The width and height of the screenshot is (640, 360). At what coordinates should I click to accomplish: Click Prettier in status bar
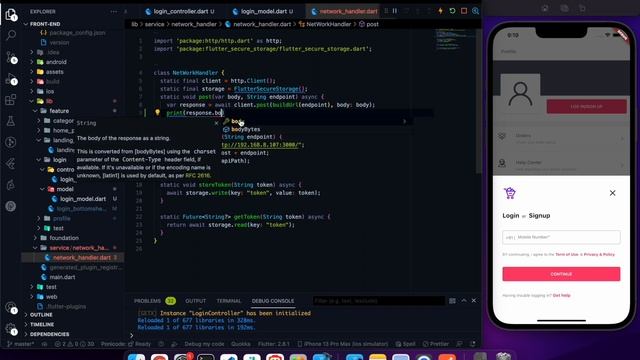click(437, 344)
